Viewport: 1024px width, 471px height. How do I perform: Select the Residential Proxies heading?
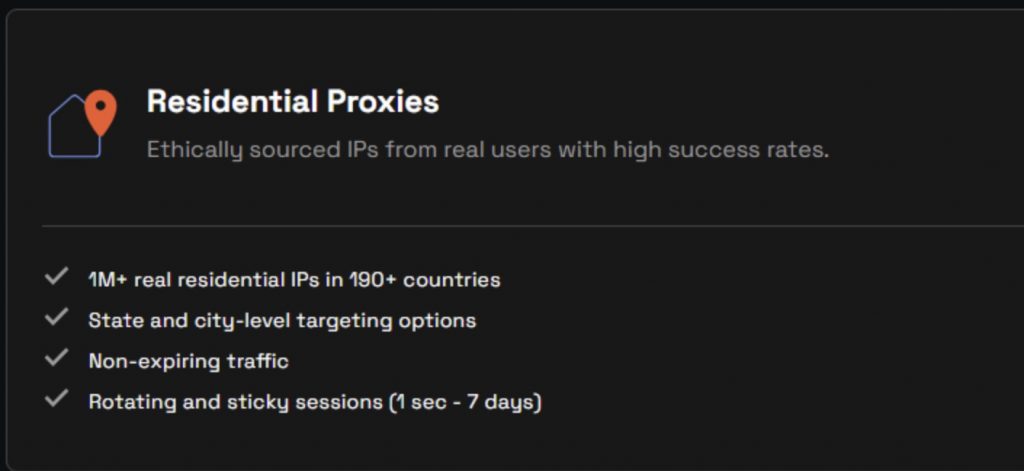[x=292, y=102]
